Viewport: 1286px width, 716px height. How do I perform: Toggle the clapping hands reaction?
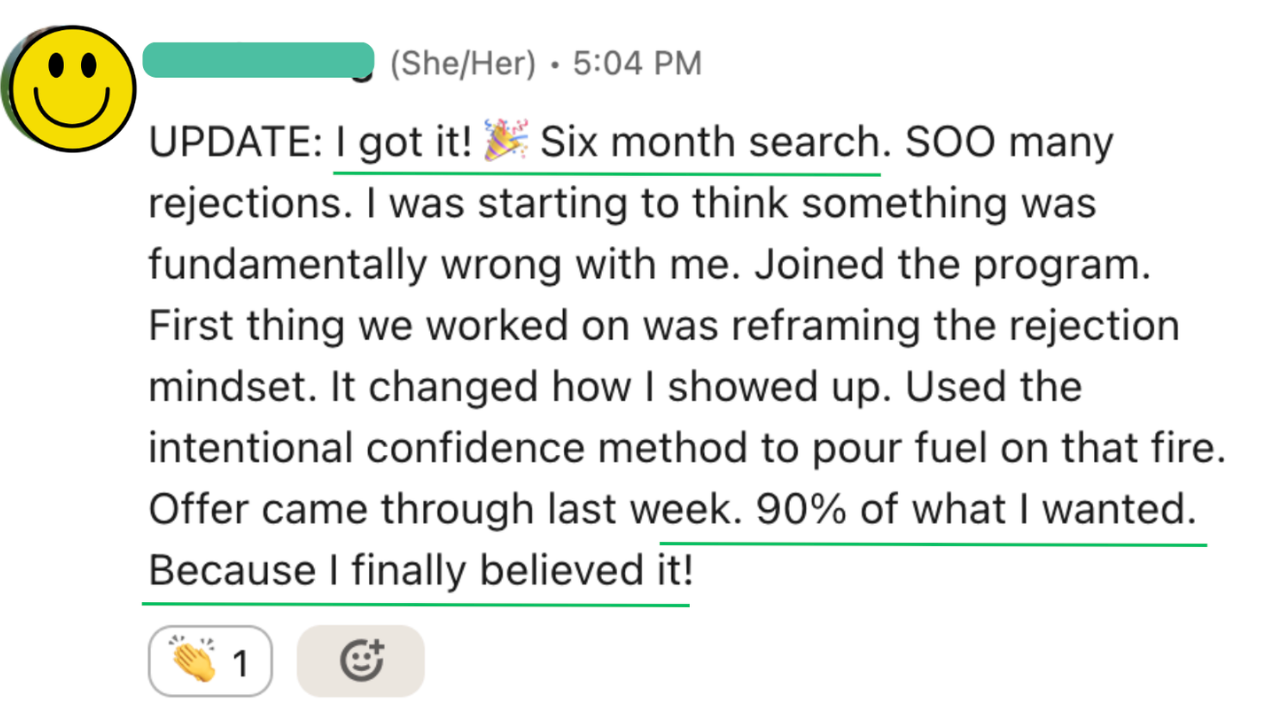[210, 661]
